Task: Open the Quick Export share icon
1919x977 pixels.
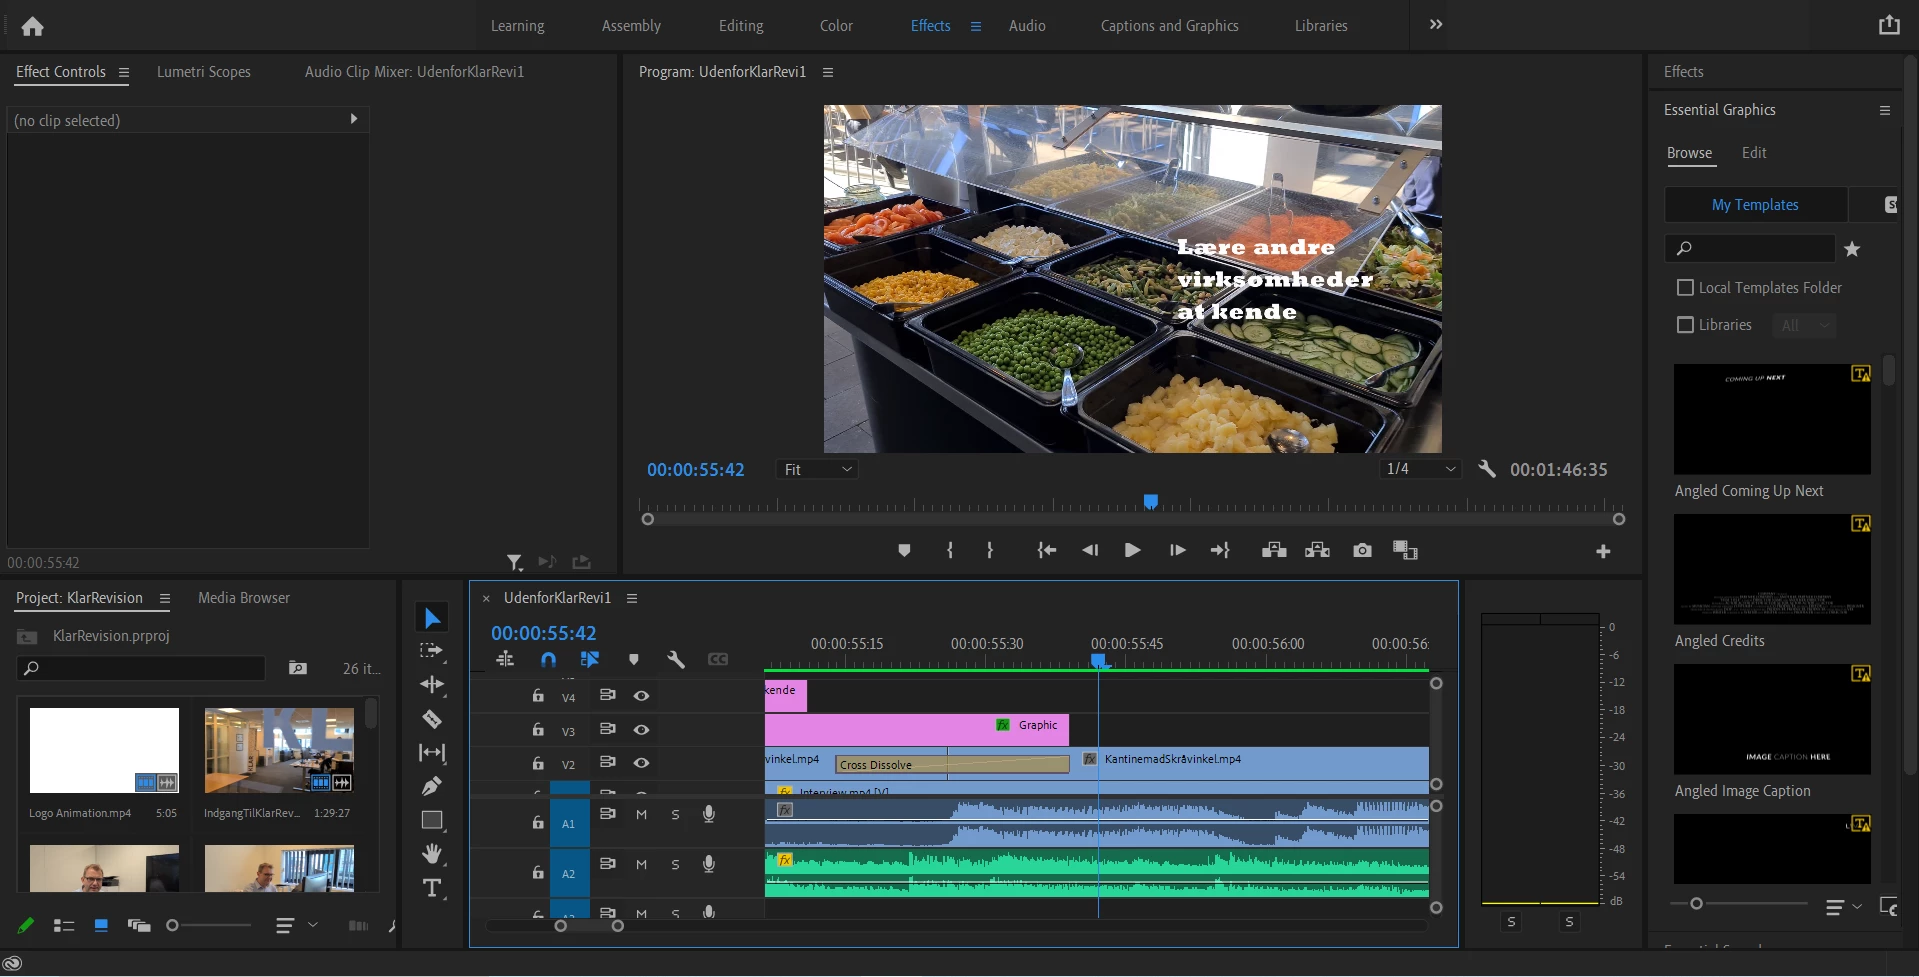Action: pyautogui.click(x=1888, y=25)
